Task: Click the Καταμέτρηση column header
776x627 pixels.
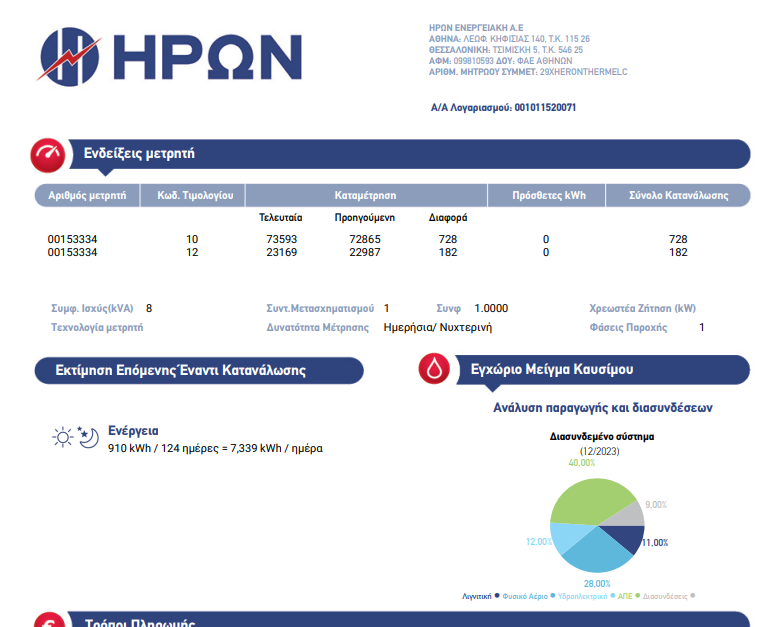Action: click(366, 195)
